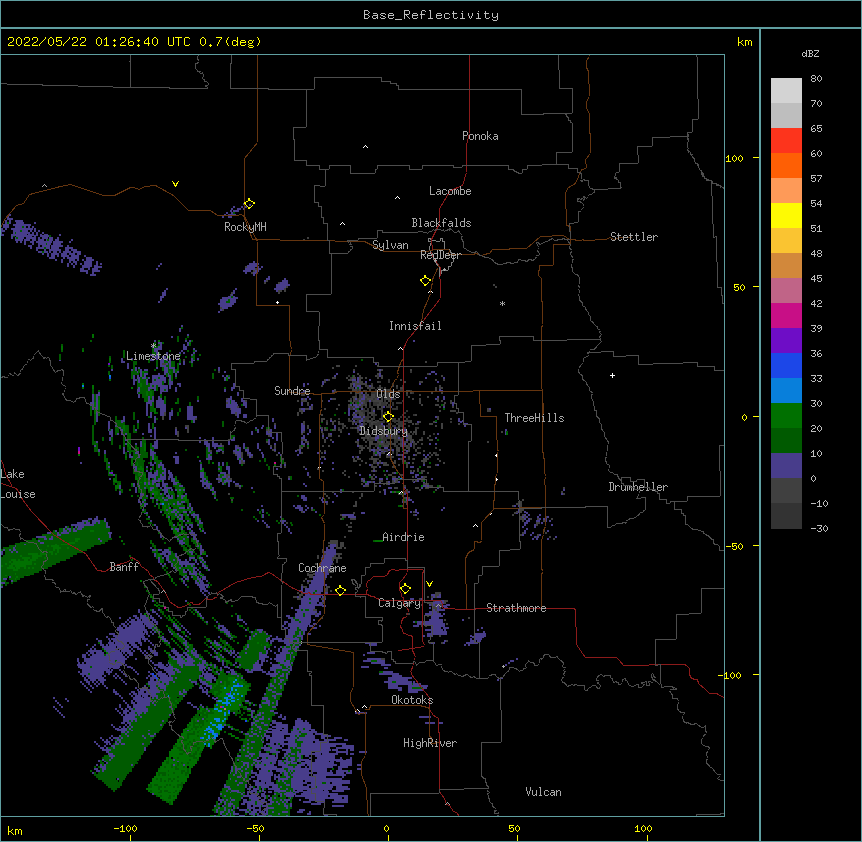The height and width of the screenshot is (842, 862).
Task: Click the Lake Louise map label
Action: click(x=18, y=484)
